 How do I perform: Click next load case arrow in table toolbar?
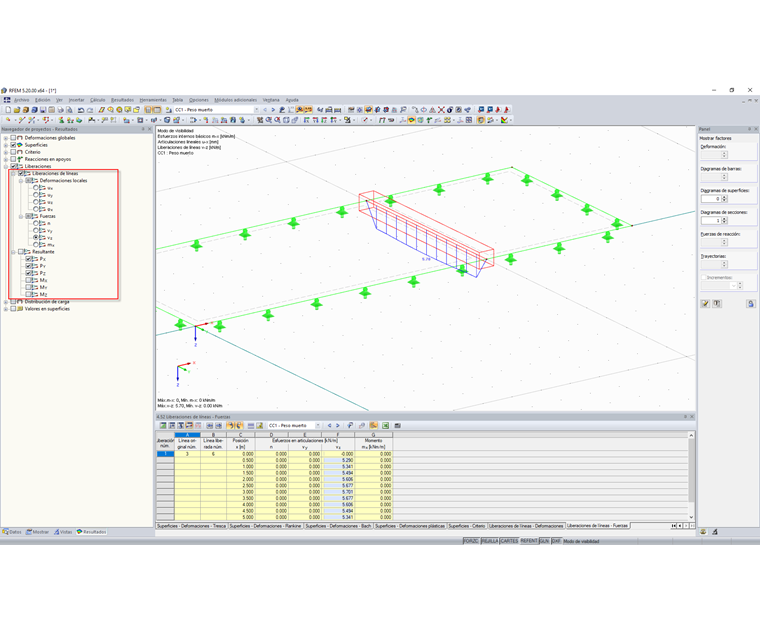tap(338, 426)
